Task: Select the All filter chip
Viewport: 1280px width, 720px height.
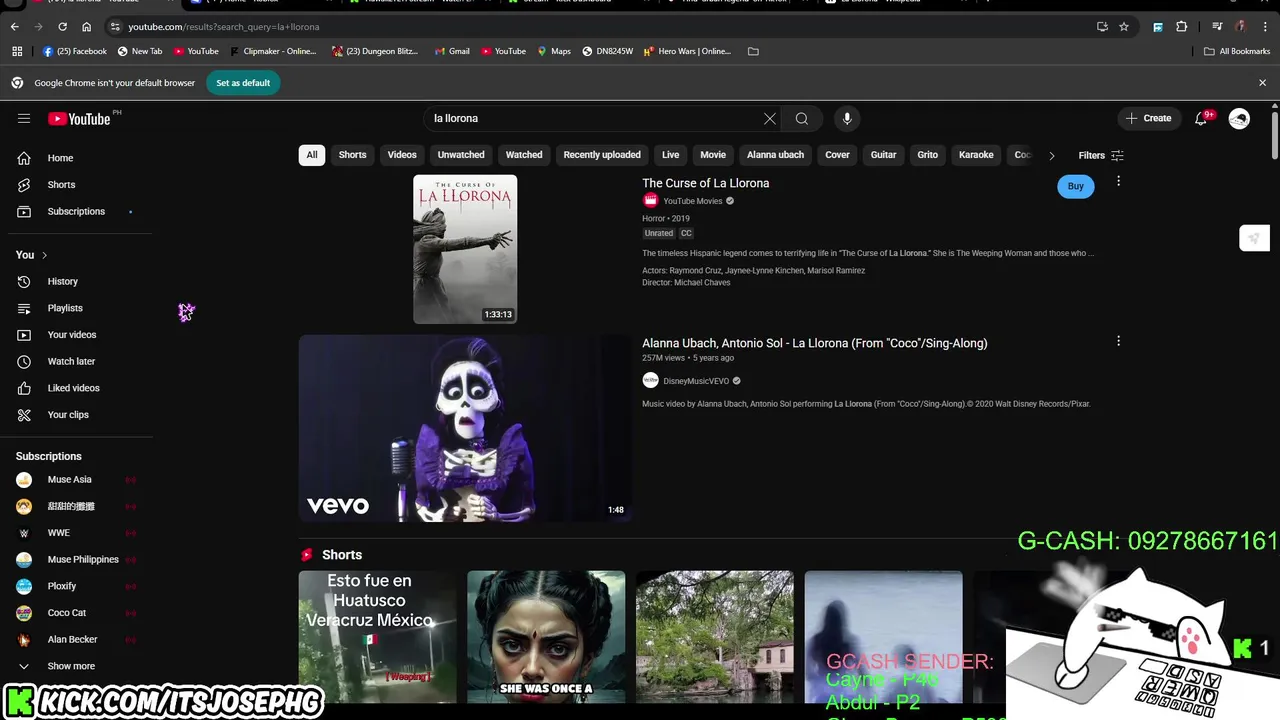Action: pos(312,155)
